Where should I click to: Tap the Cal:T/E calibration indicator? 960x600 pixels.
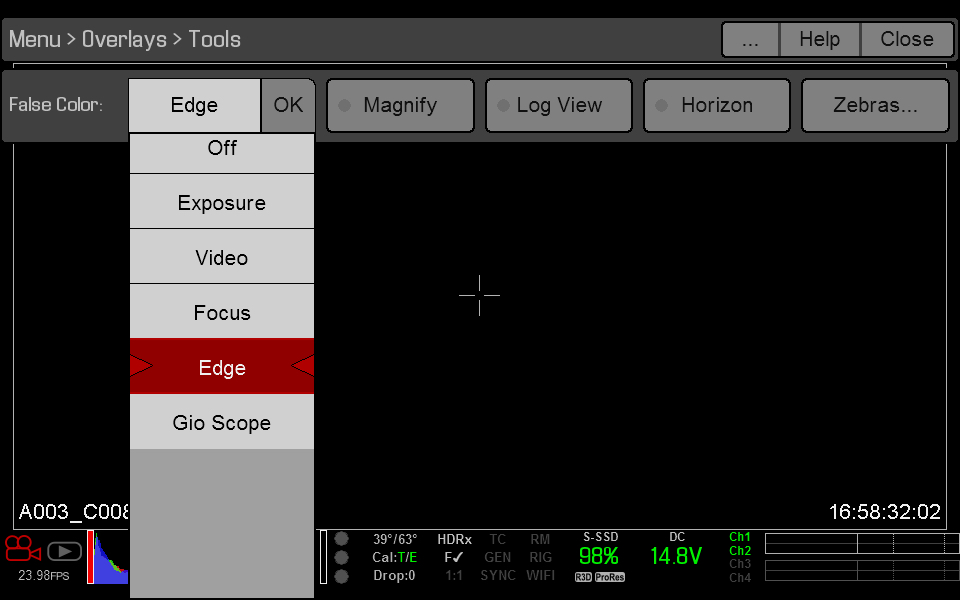[395, 557]
